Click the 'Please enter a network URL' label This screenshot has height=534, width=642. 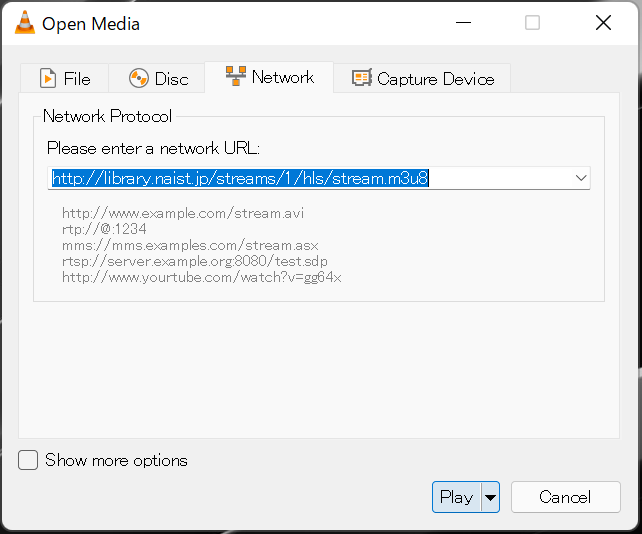point(153,148)
